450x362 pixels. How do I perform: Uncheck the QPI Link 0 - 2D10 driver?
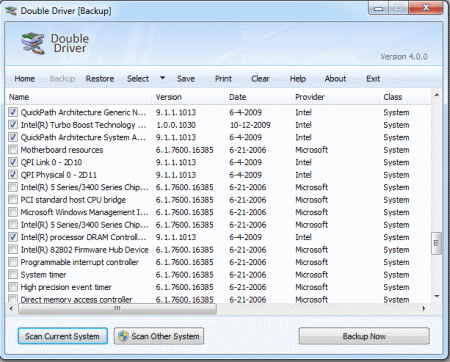point(13,162)
